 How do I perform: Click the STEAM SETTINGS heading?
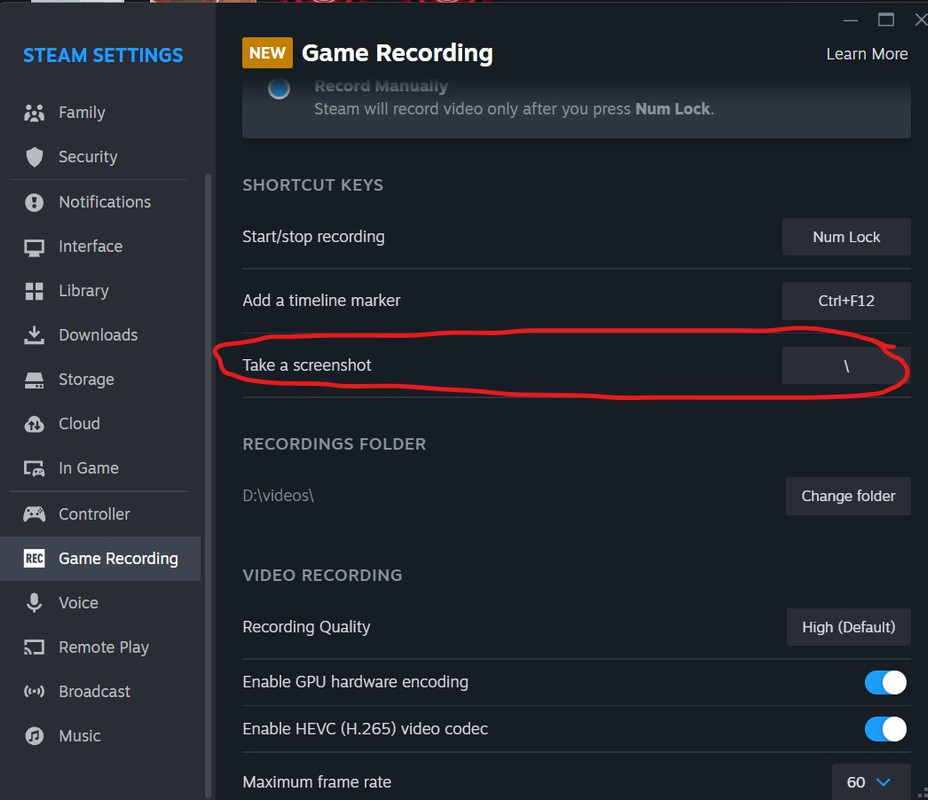click(103, 55)
